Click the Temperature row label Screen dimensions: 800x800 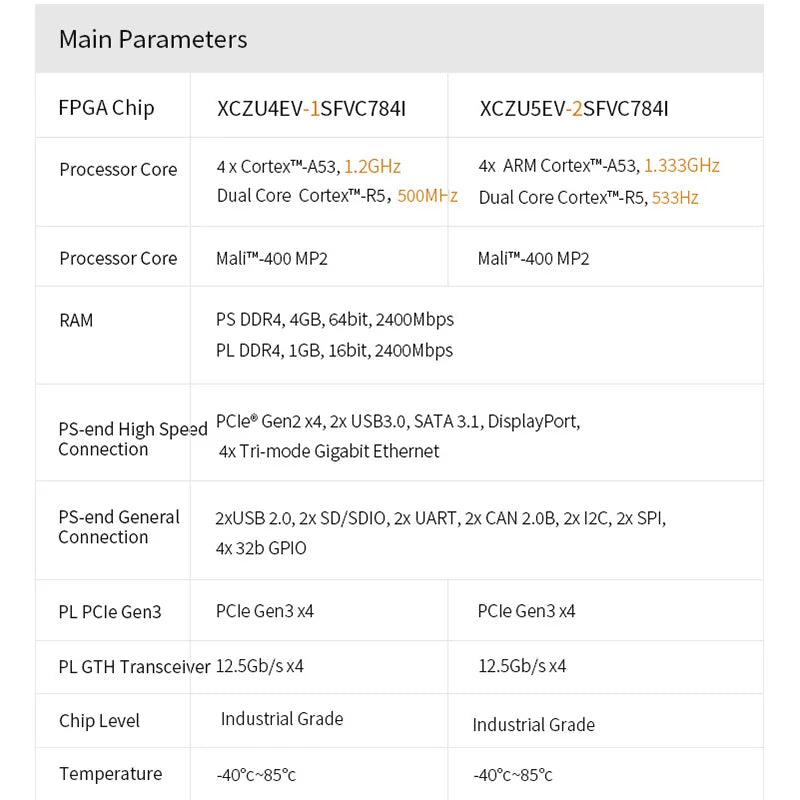pyautogui.click(x=110, y=774)
